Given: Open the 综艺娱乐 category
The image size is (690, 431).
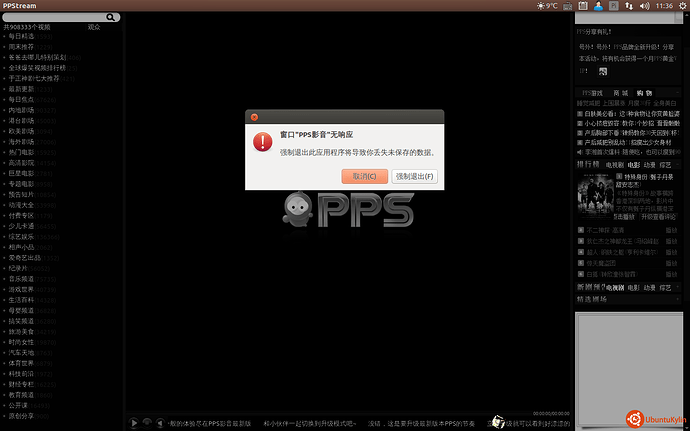Looking at the screenshot, I should 21,237.
